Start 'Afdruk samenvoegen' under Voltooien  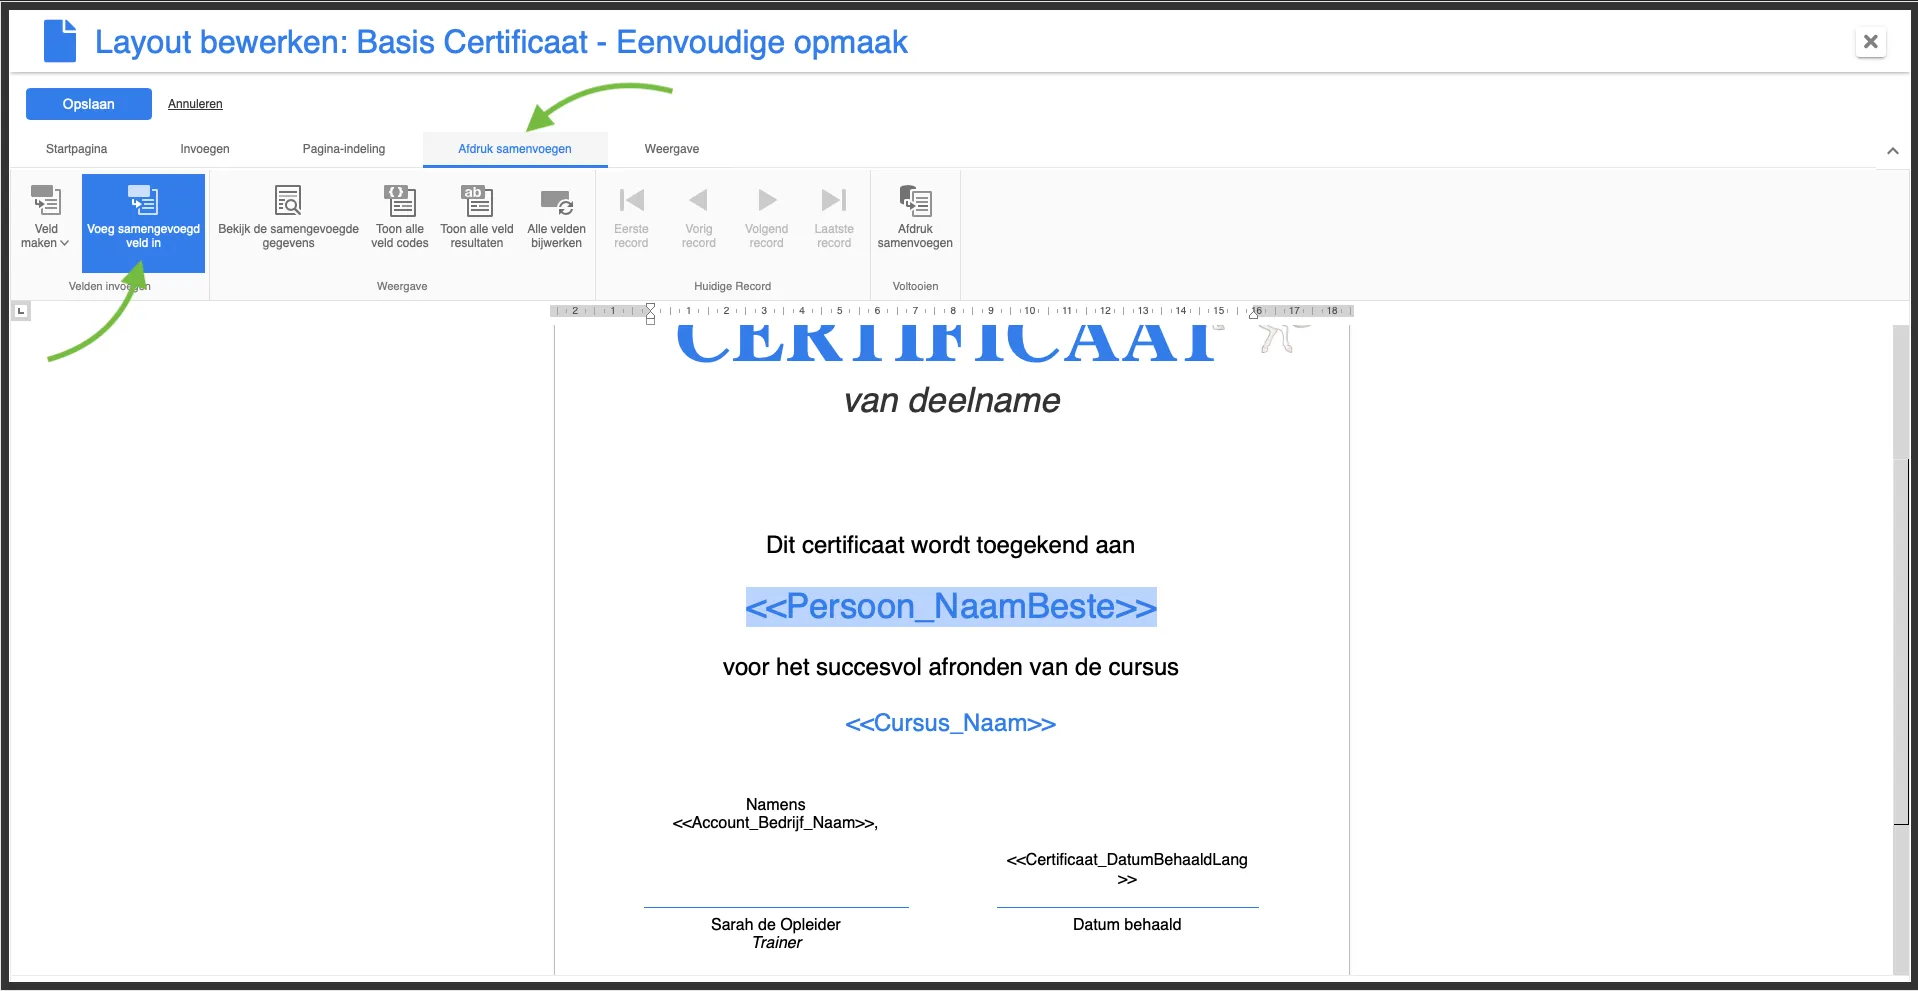pyautogui.click(x=915, y=215)
